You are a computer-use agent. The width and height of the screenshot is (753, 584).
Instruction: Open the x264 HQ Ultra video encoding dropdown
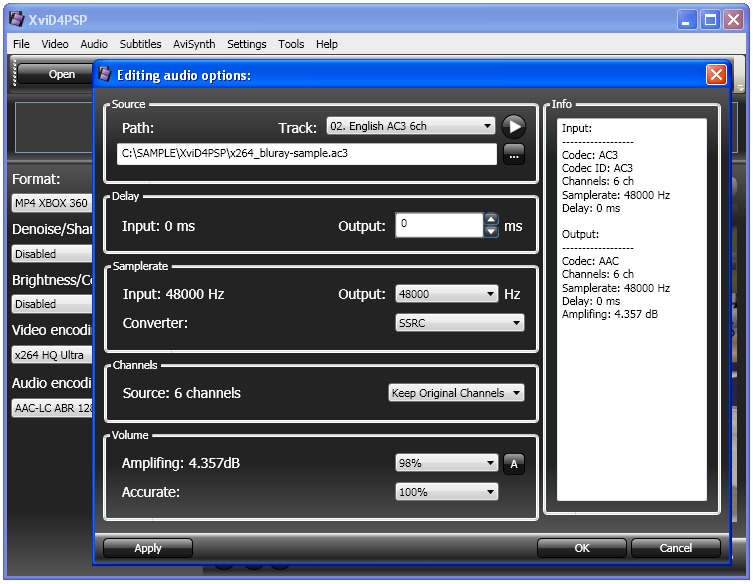click(52, 355)
